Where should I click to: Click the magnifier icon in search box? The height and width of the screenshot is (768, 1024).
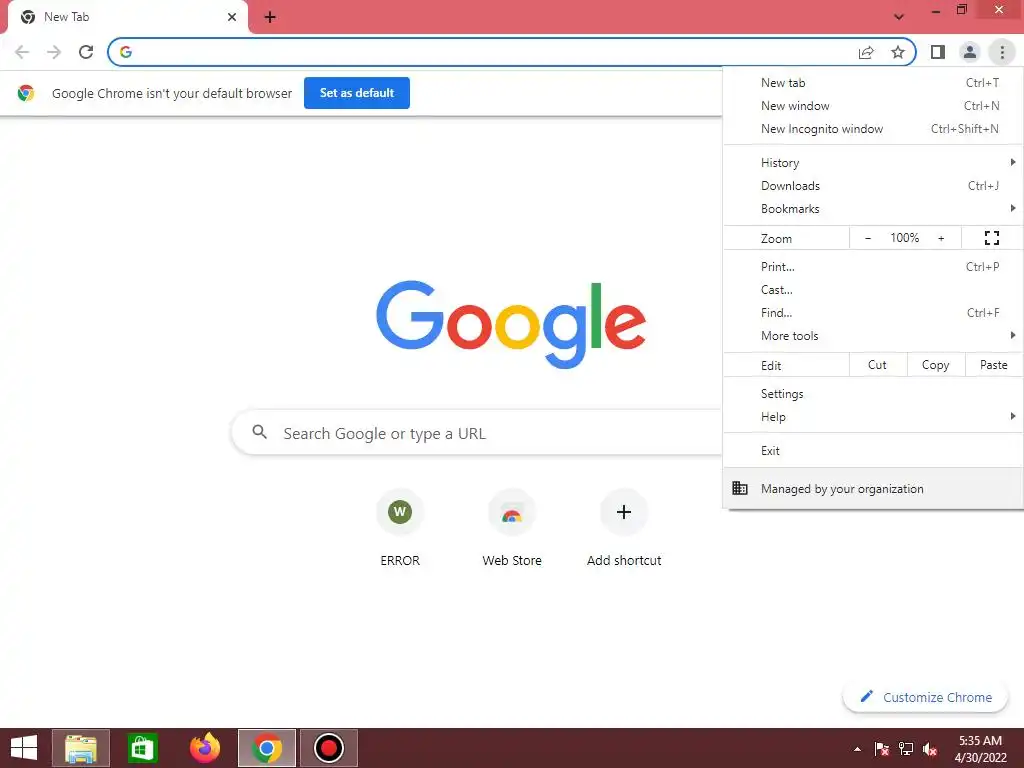[260, 432]
